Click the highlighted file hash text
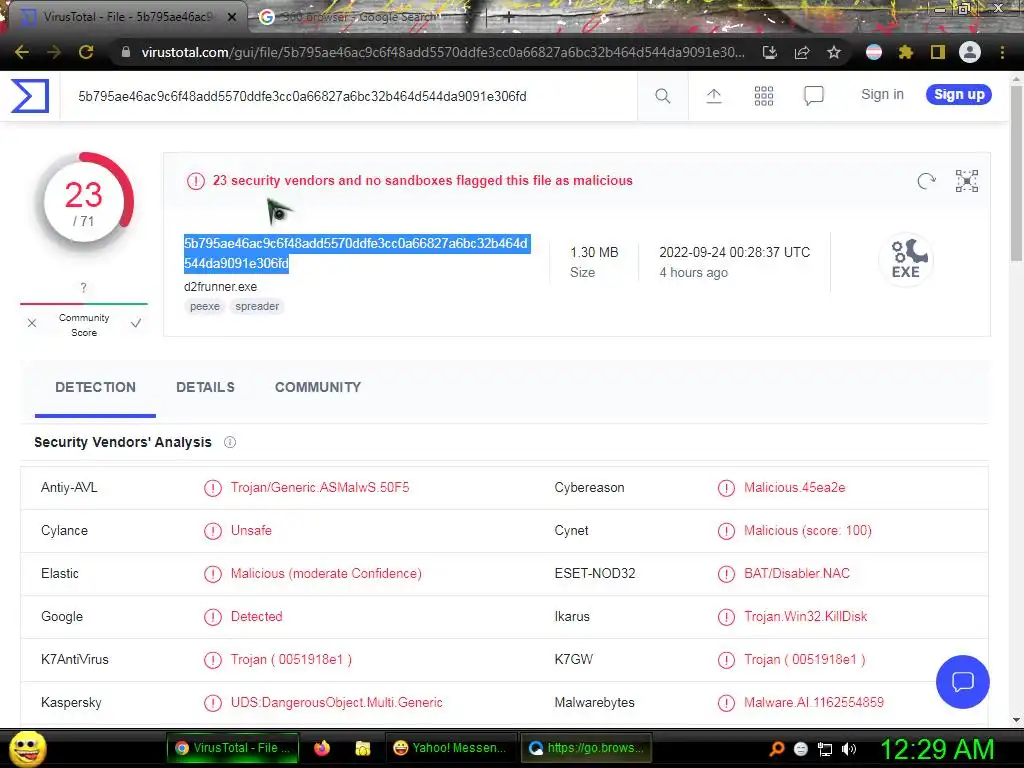The height and width of the screenshot is (768, 1024). click(356, 253)
